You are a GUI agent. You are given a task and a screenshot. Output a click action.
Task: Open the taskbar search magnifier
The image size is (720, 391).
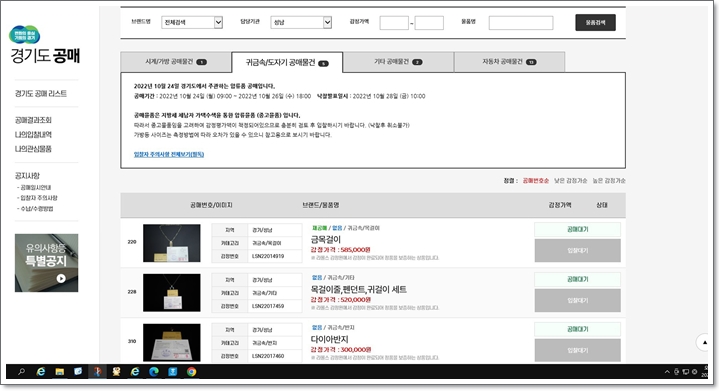pos(21,372)
